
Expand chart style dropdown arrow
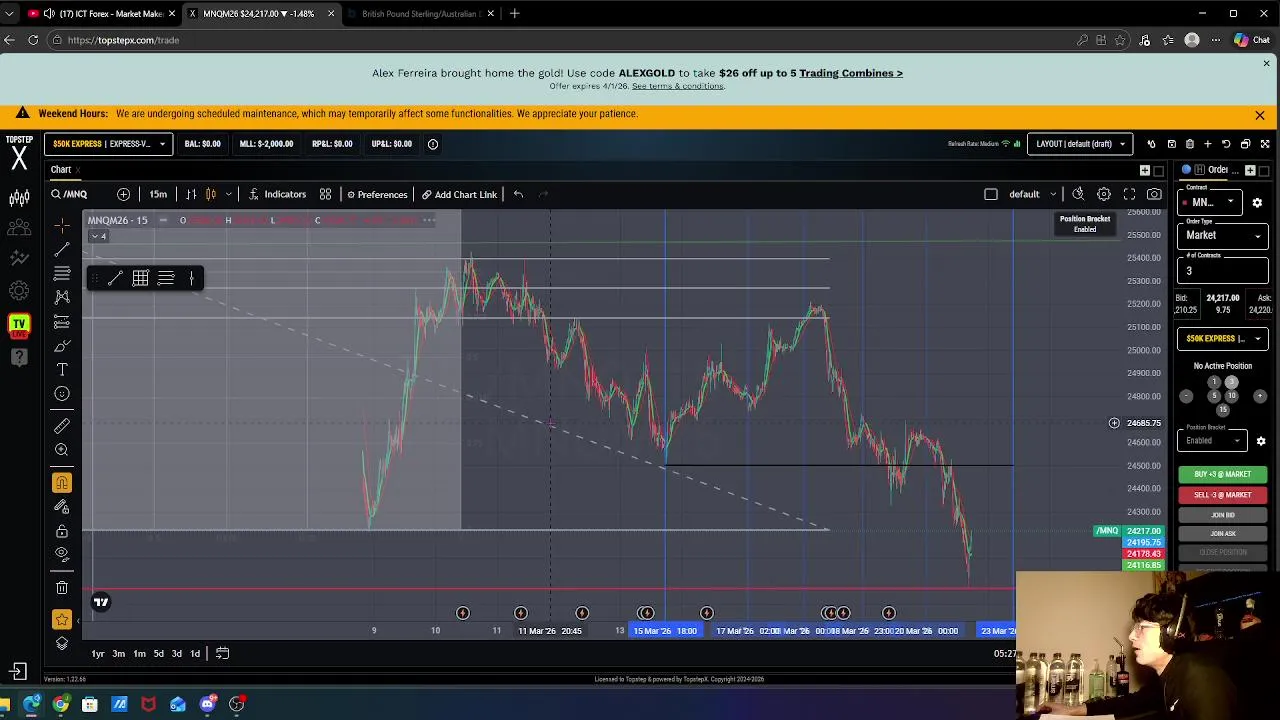coord(229,194)
